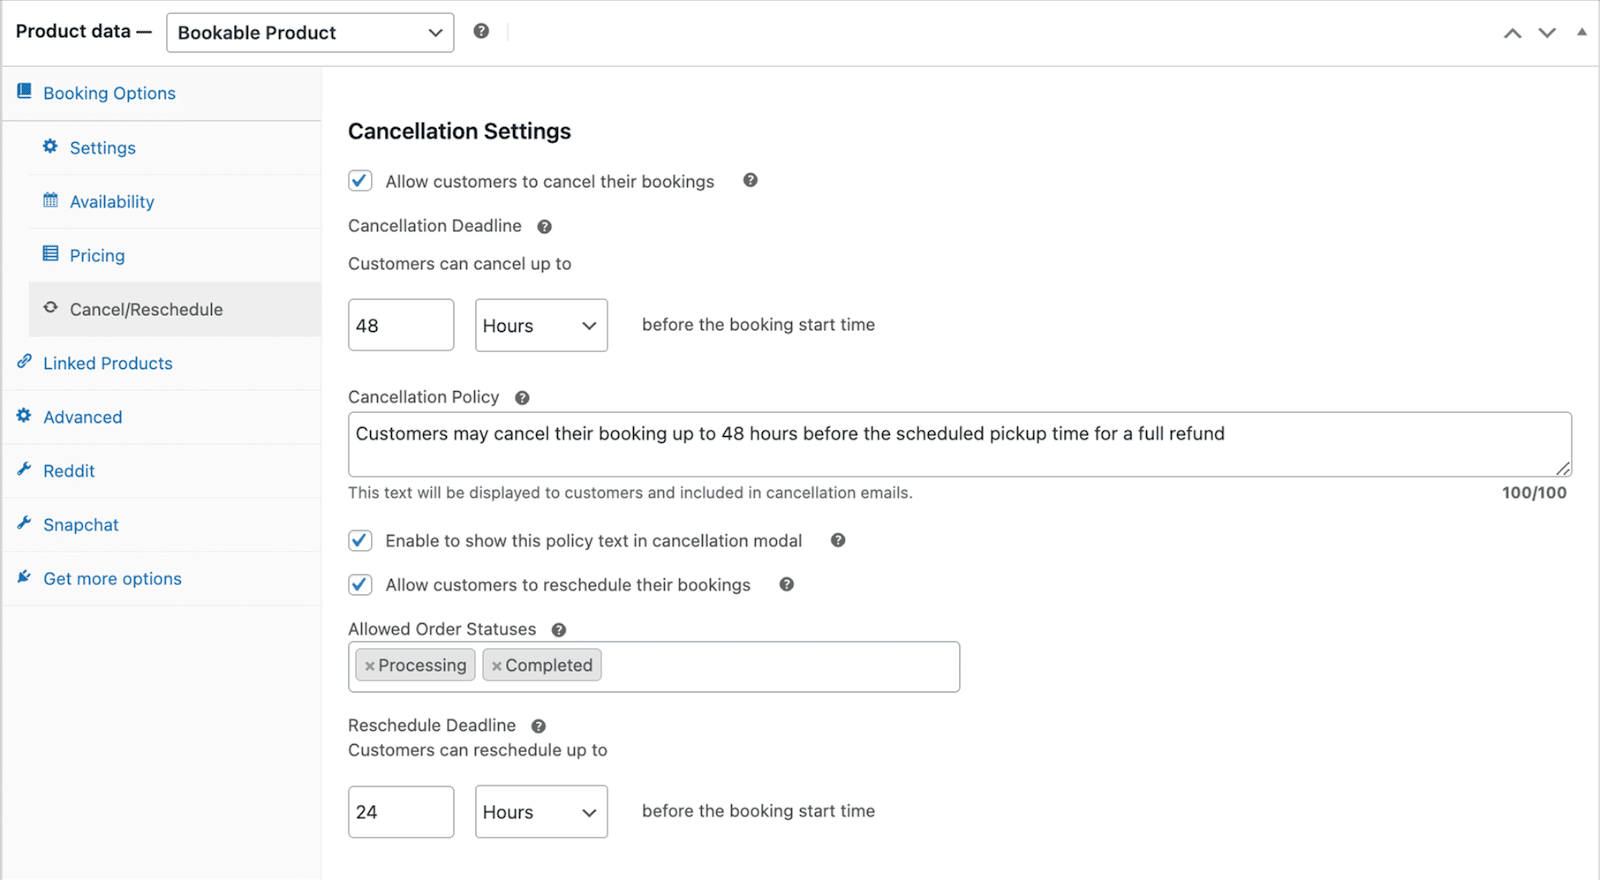Click inside the Cancellation Policy textarea
This screenshot has height=880, width=1600.
[960, 444]
